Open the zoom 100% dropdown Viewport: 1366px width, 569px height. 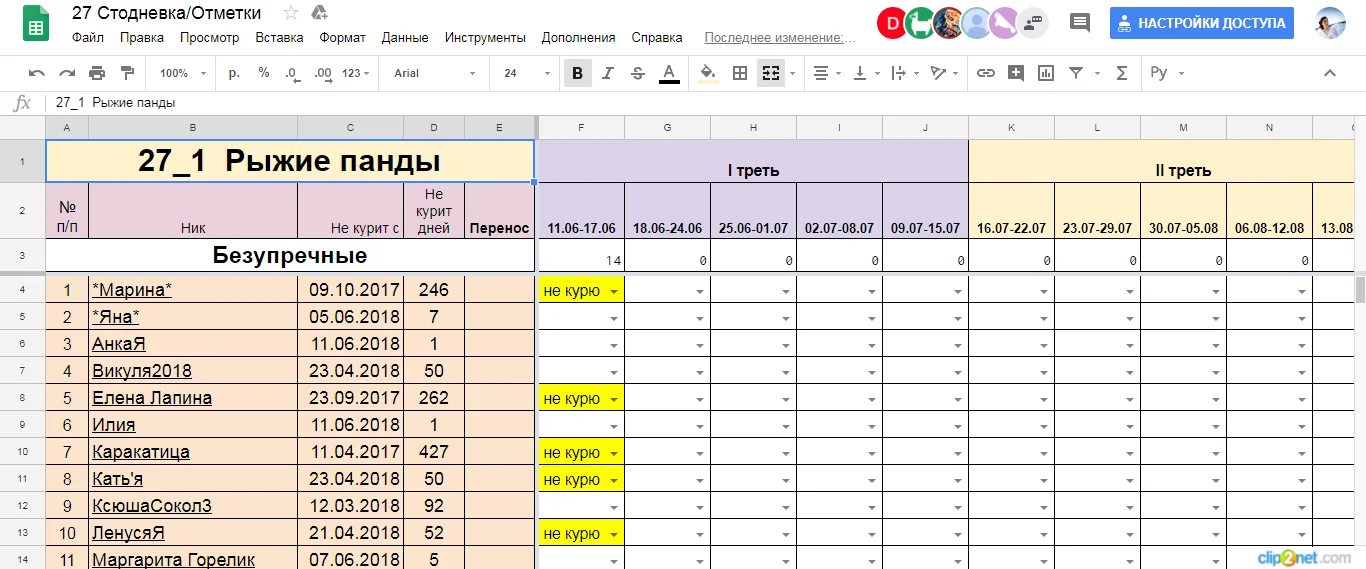point(182,73)
